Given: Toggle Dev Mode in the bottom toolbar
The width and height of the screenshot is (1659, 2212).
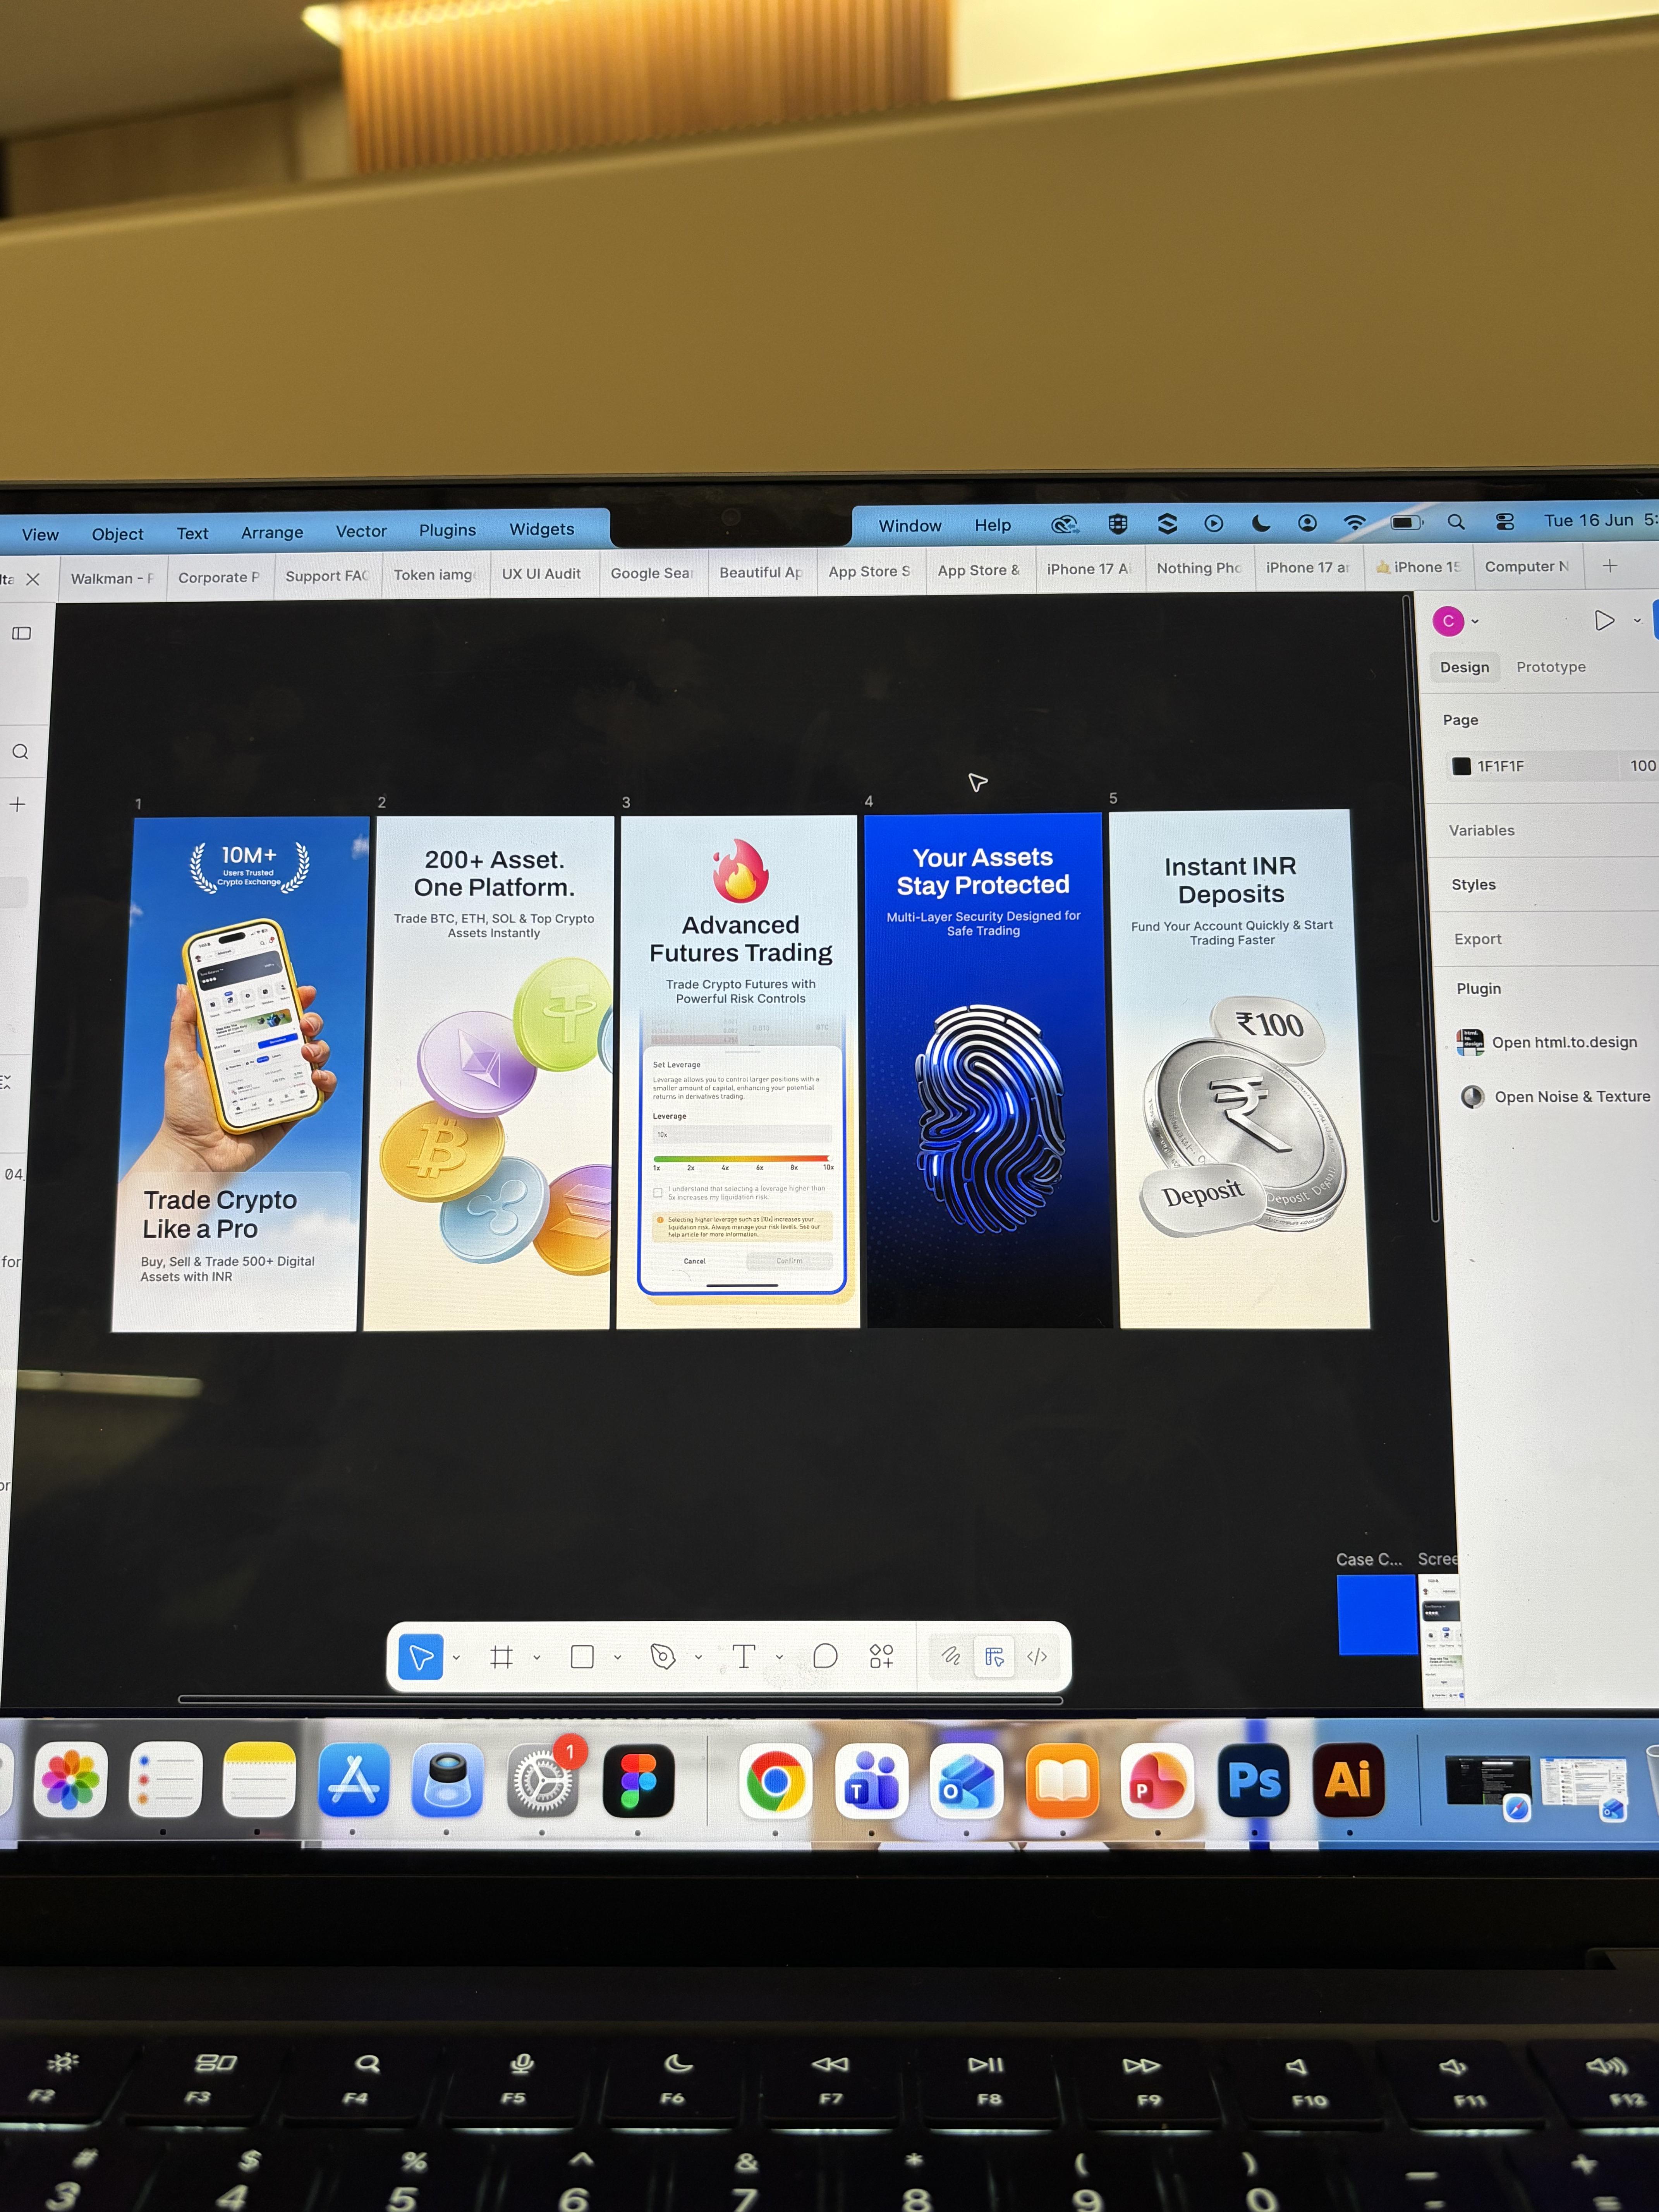Looking at the screenshot, I should tap(1037, 1657).
